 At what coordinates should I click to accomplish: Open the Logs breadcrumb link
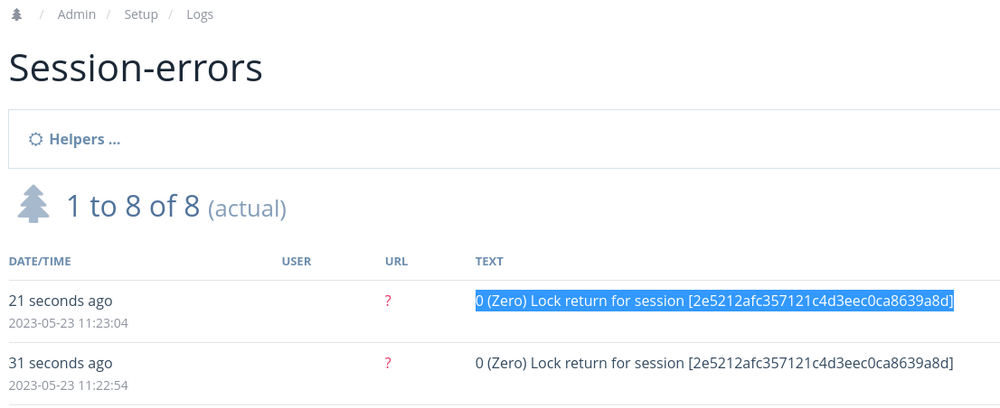tap(199, 14)
